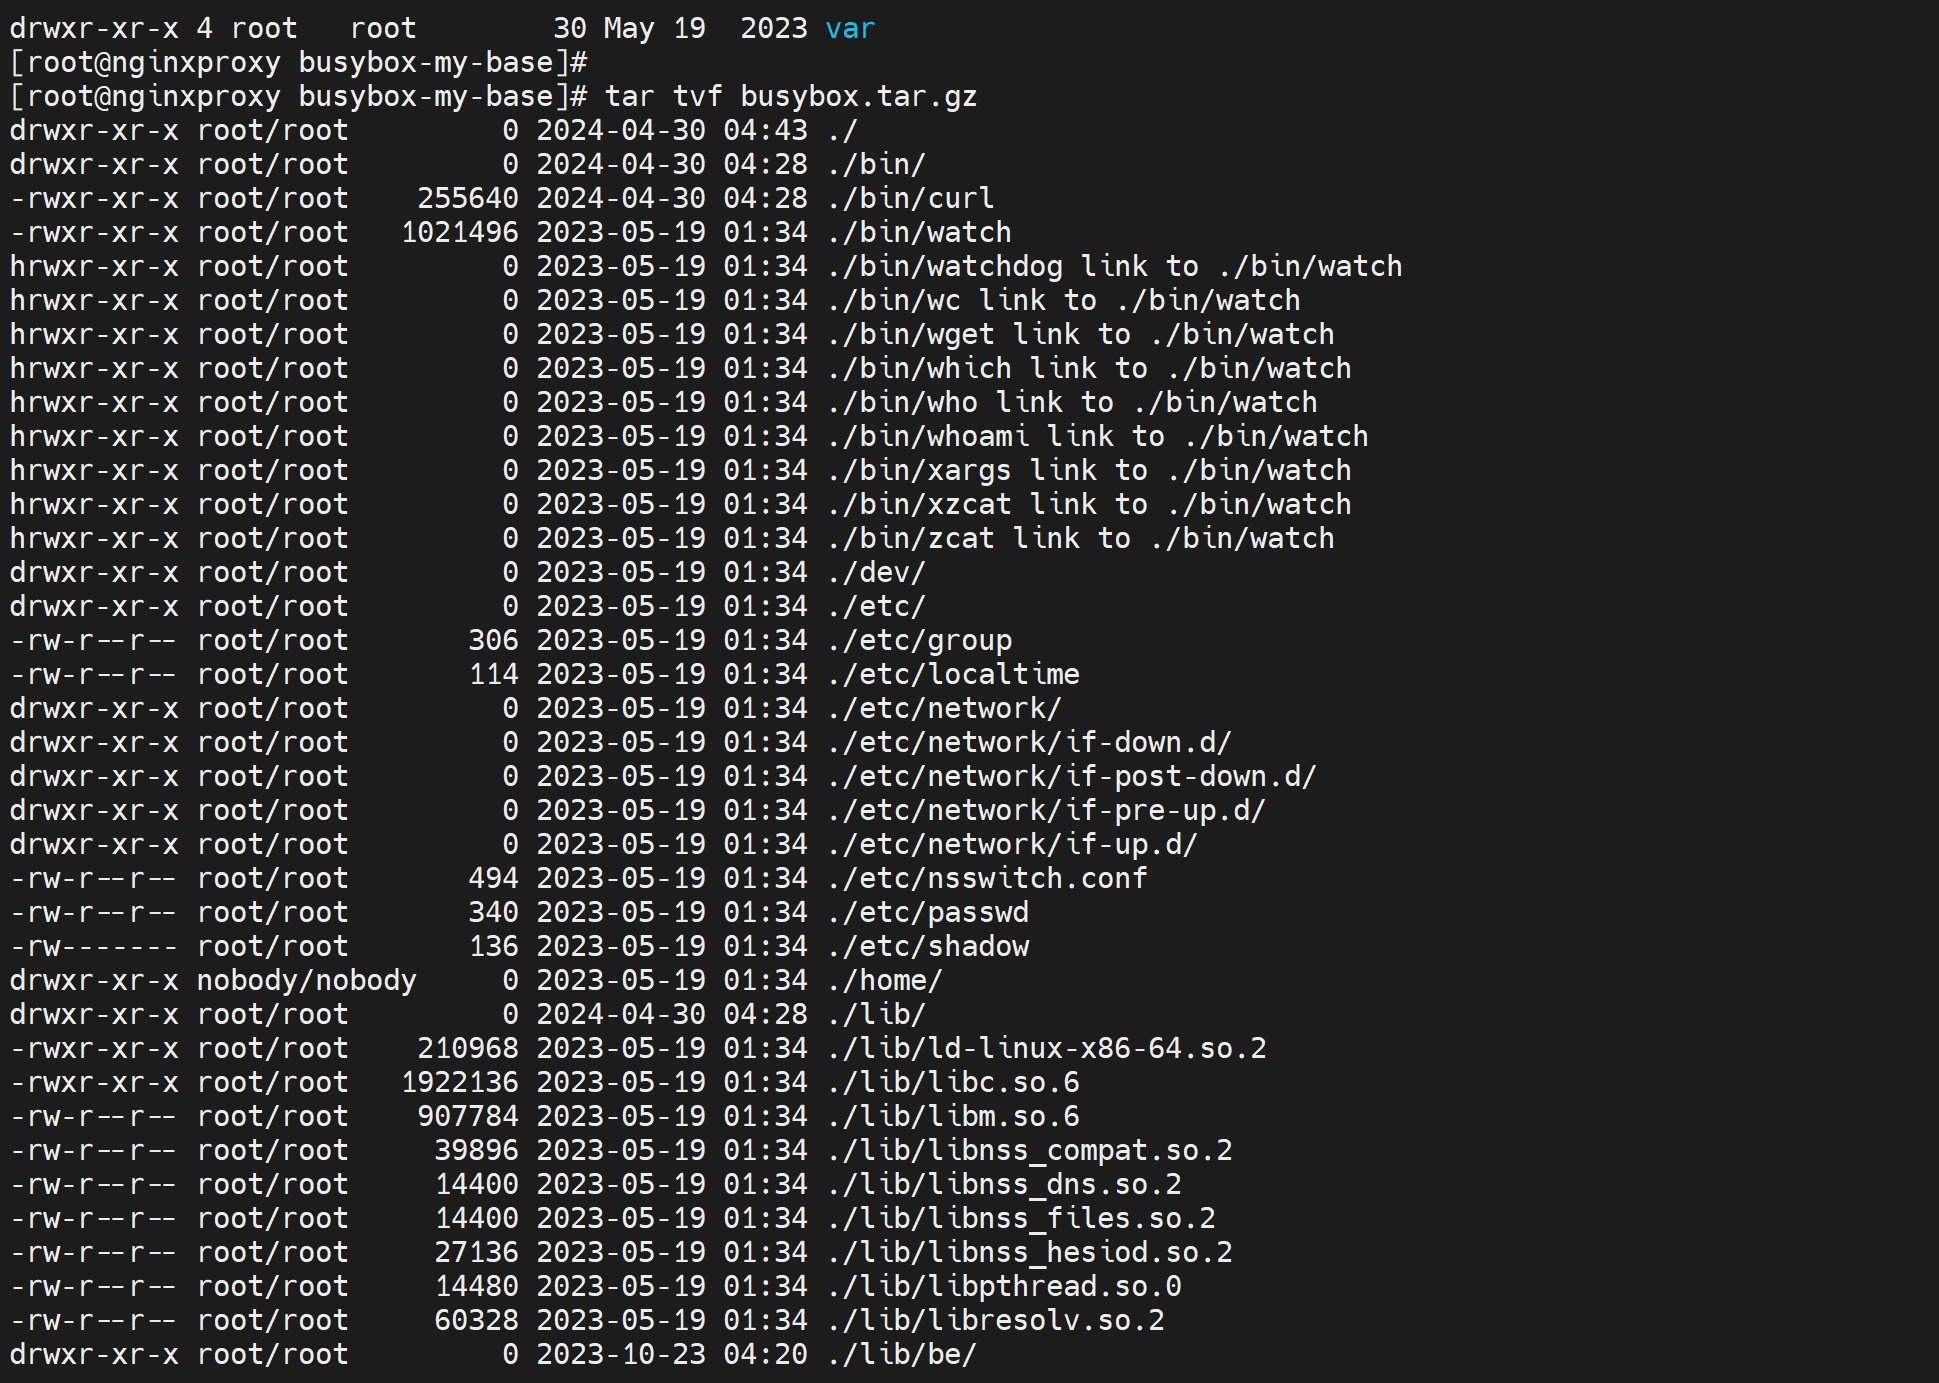Click the ./bin/whoami entry name
The image size is (1939, 1383).
pyautogui.click(x=928, y=437)
